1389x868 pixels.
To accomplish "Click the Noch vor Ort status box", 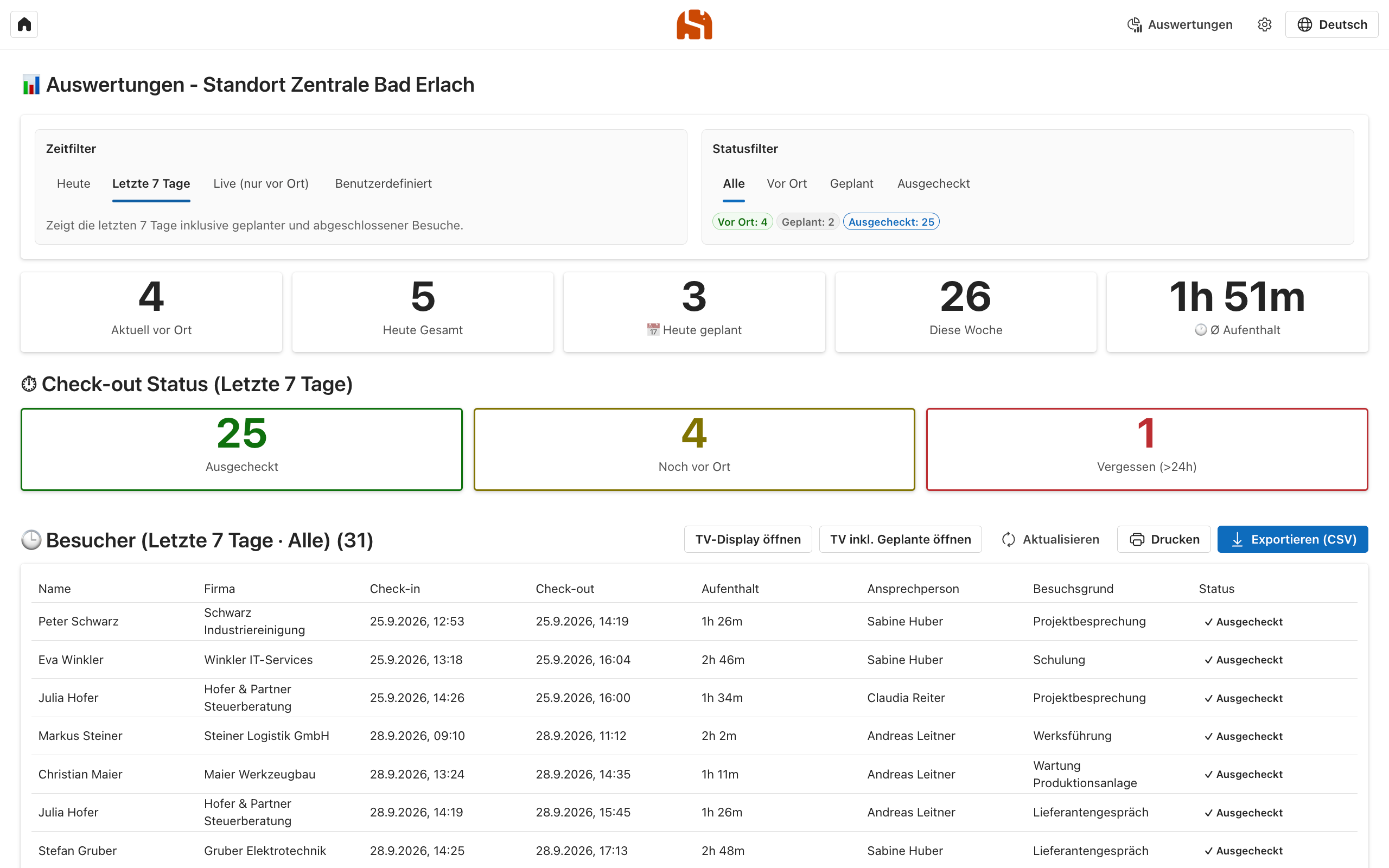I will tap(694, 449).
